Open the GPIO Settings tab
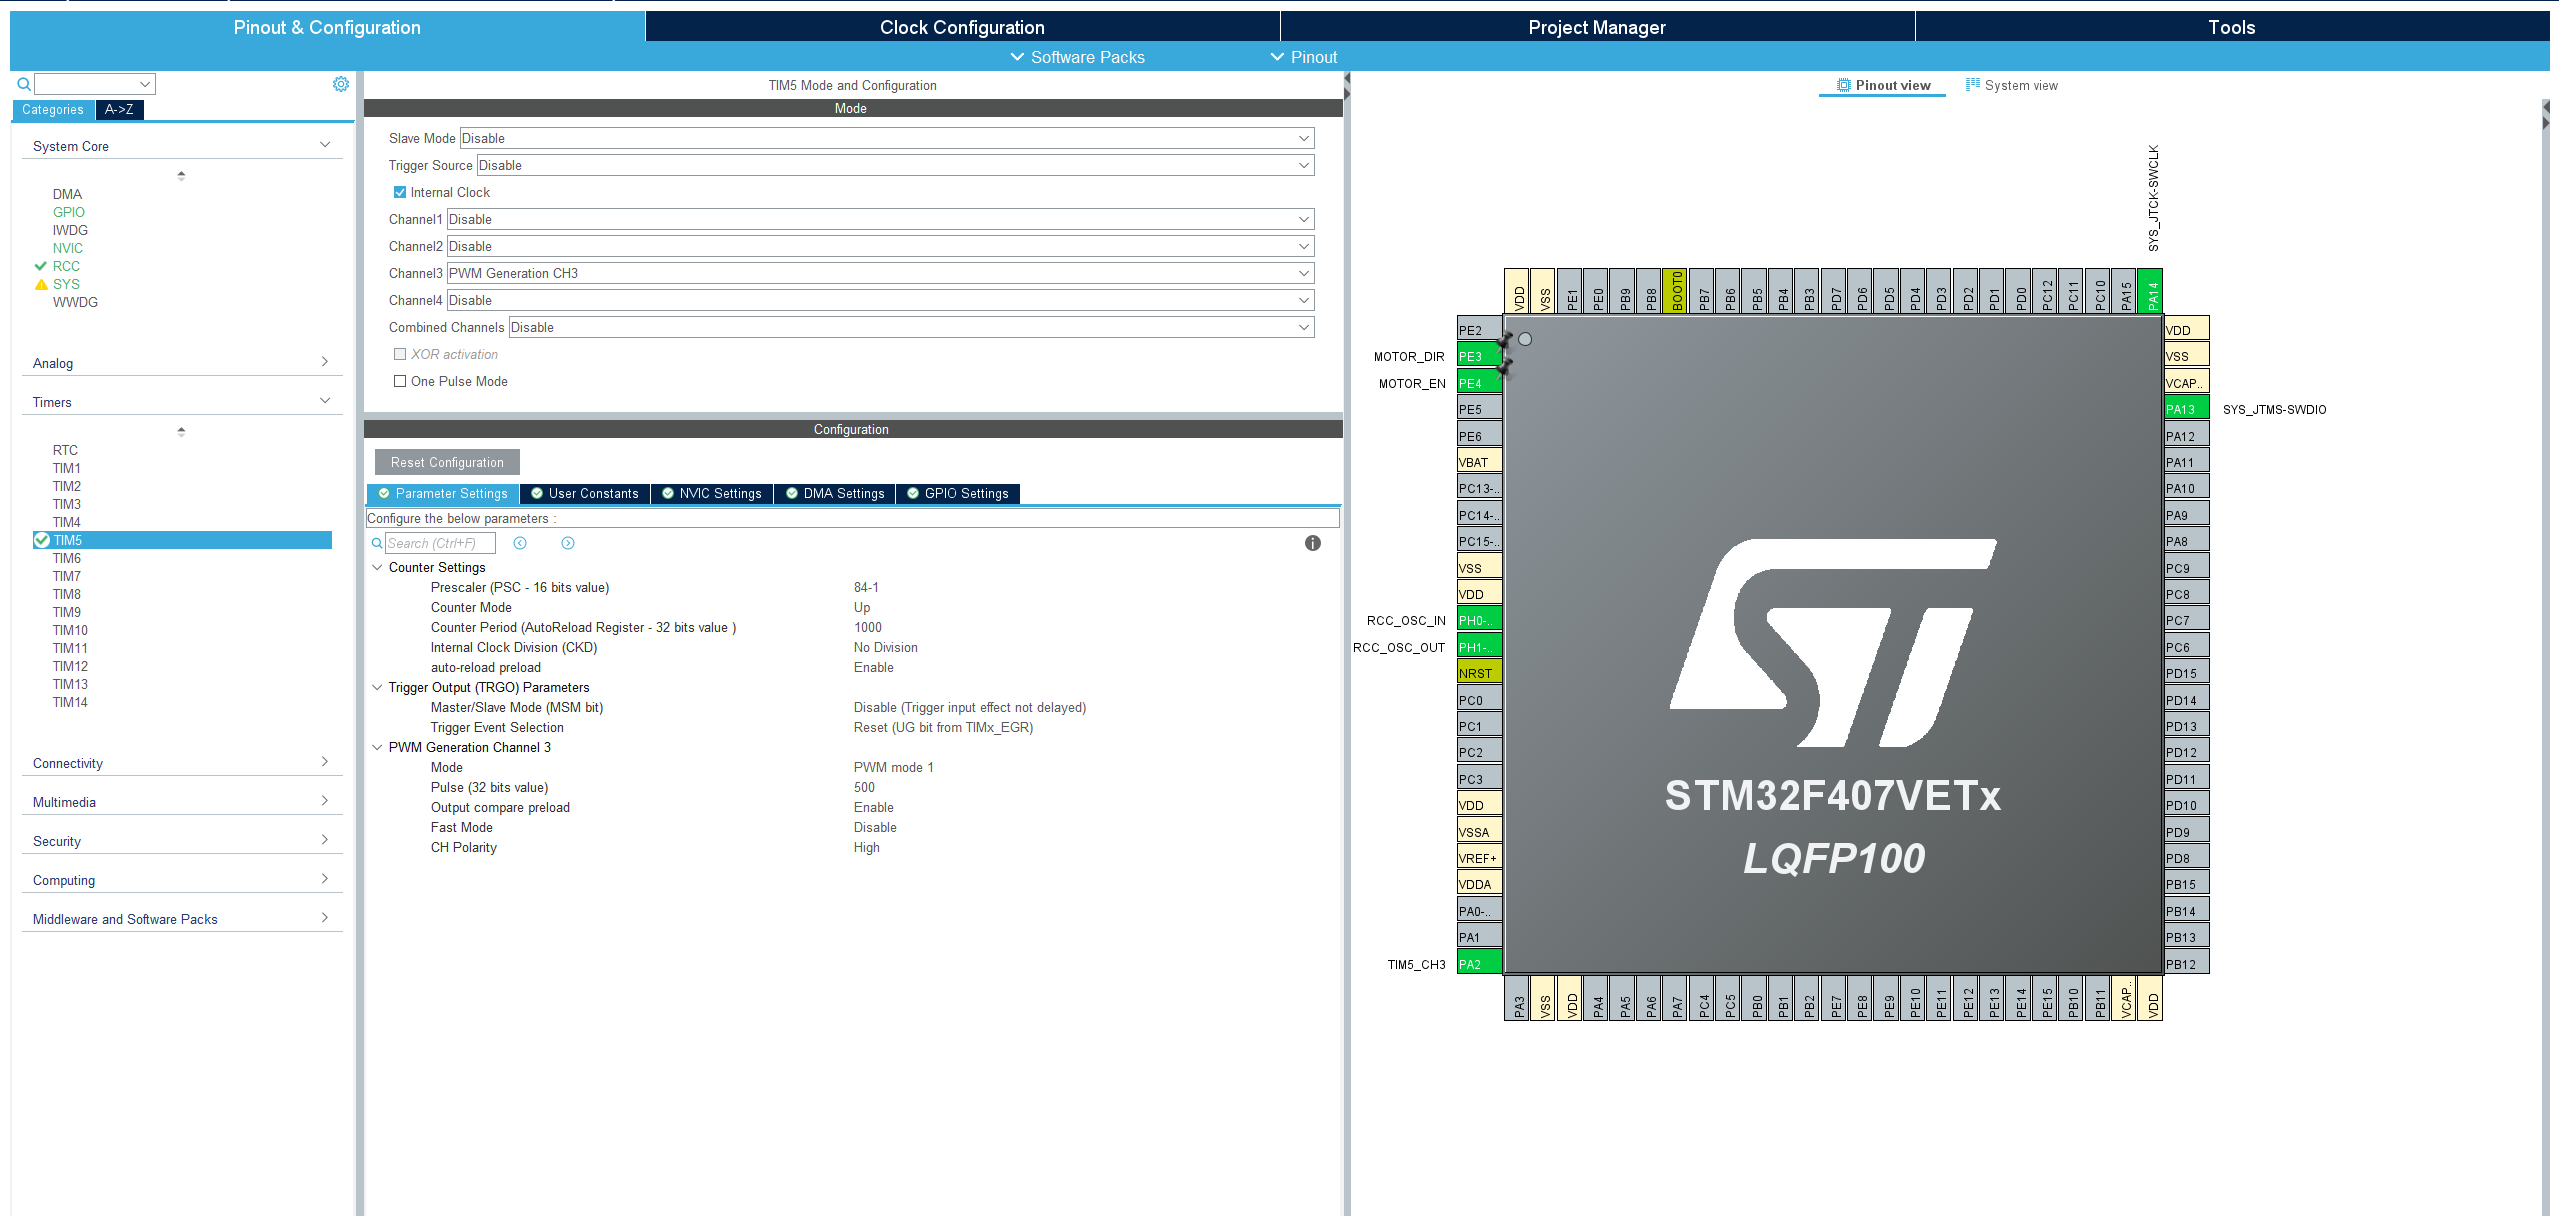Image resolution: width=2559 pixels, height=1216 pixels. click(958, 493)
